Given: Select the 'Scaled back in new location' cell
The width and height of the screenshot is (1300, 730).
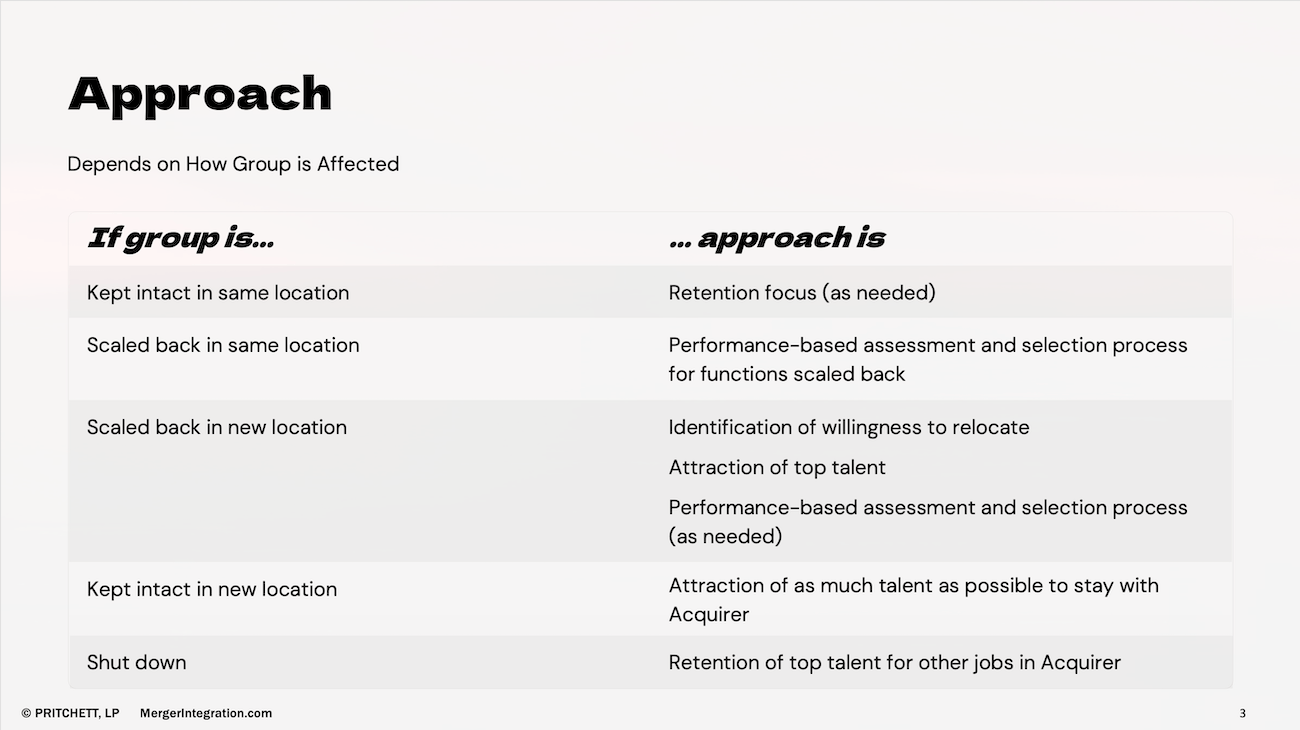Looking at the screenshot, I should [217, 427].
